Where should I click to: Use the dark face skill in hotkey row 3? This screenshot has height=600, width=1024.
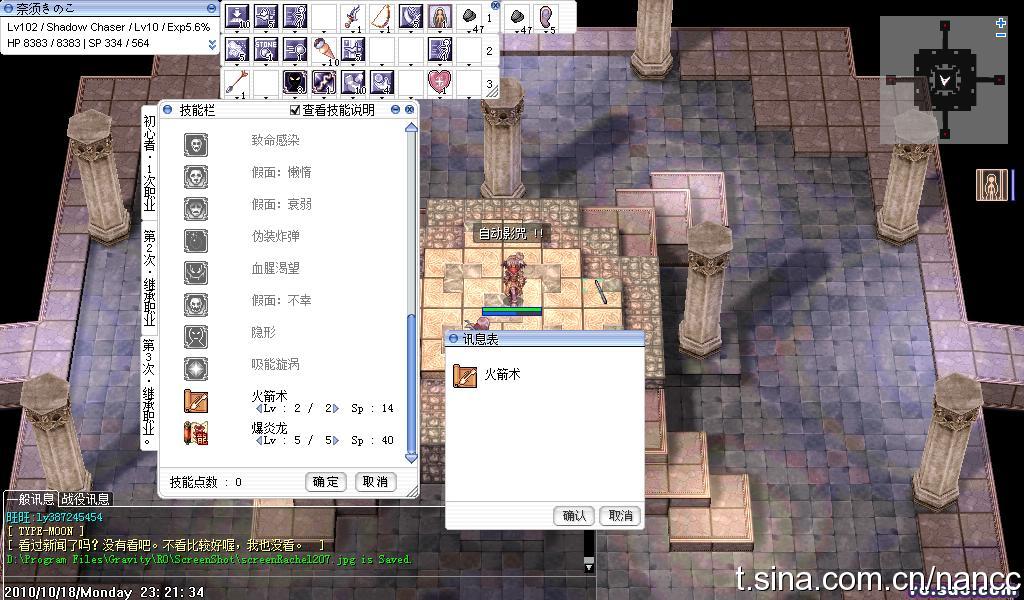[x=295, y=84]
